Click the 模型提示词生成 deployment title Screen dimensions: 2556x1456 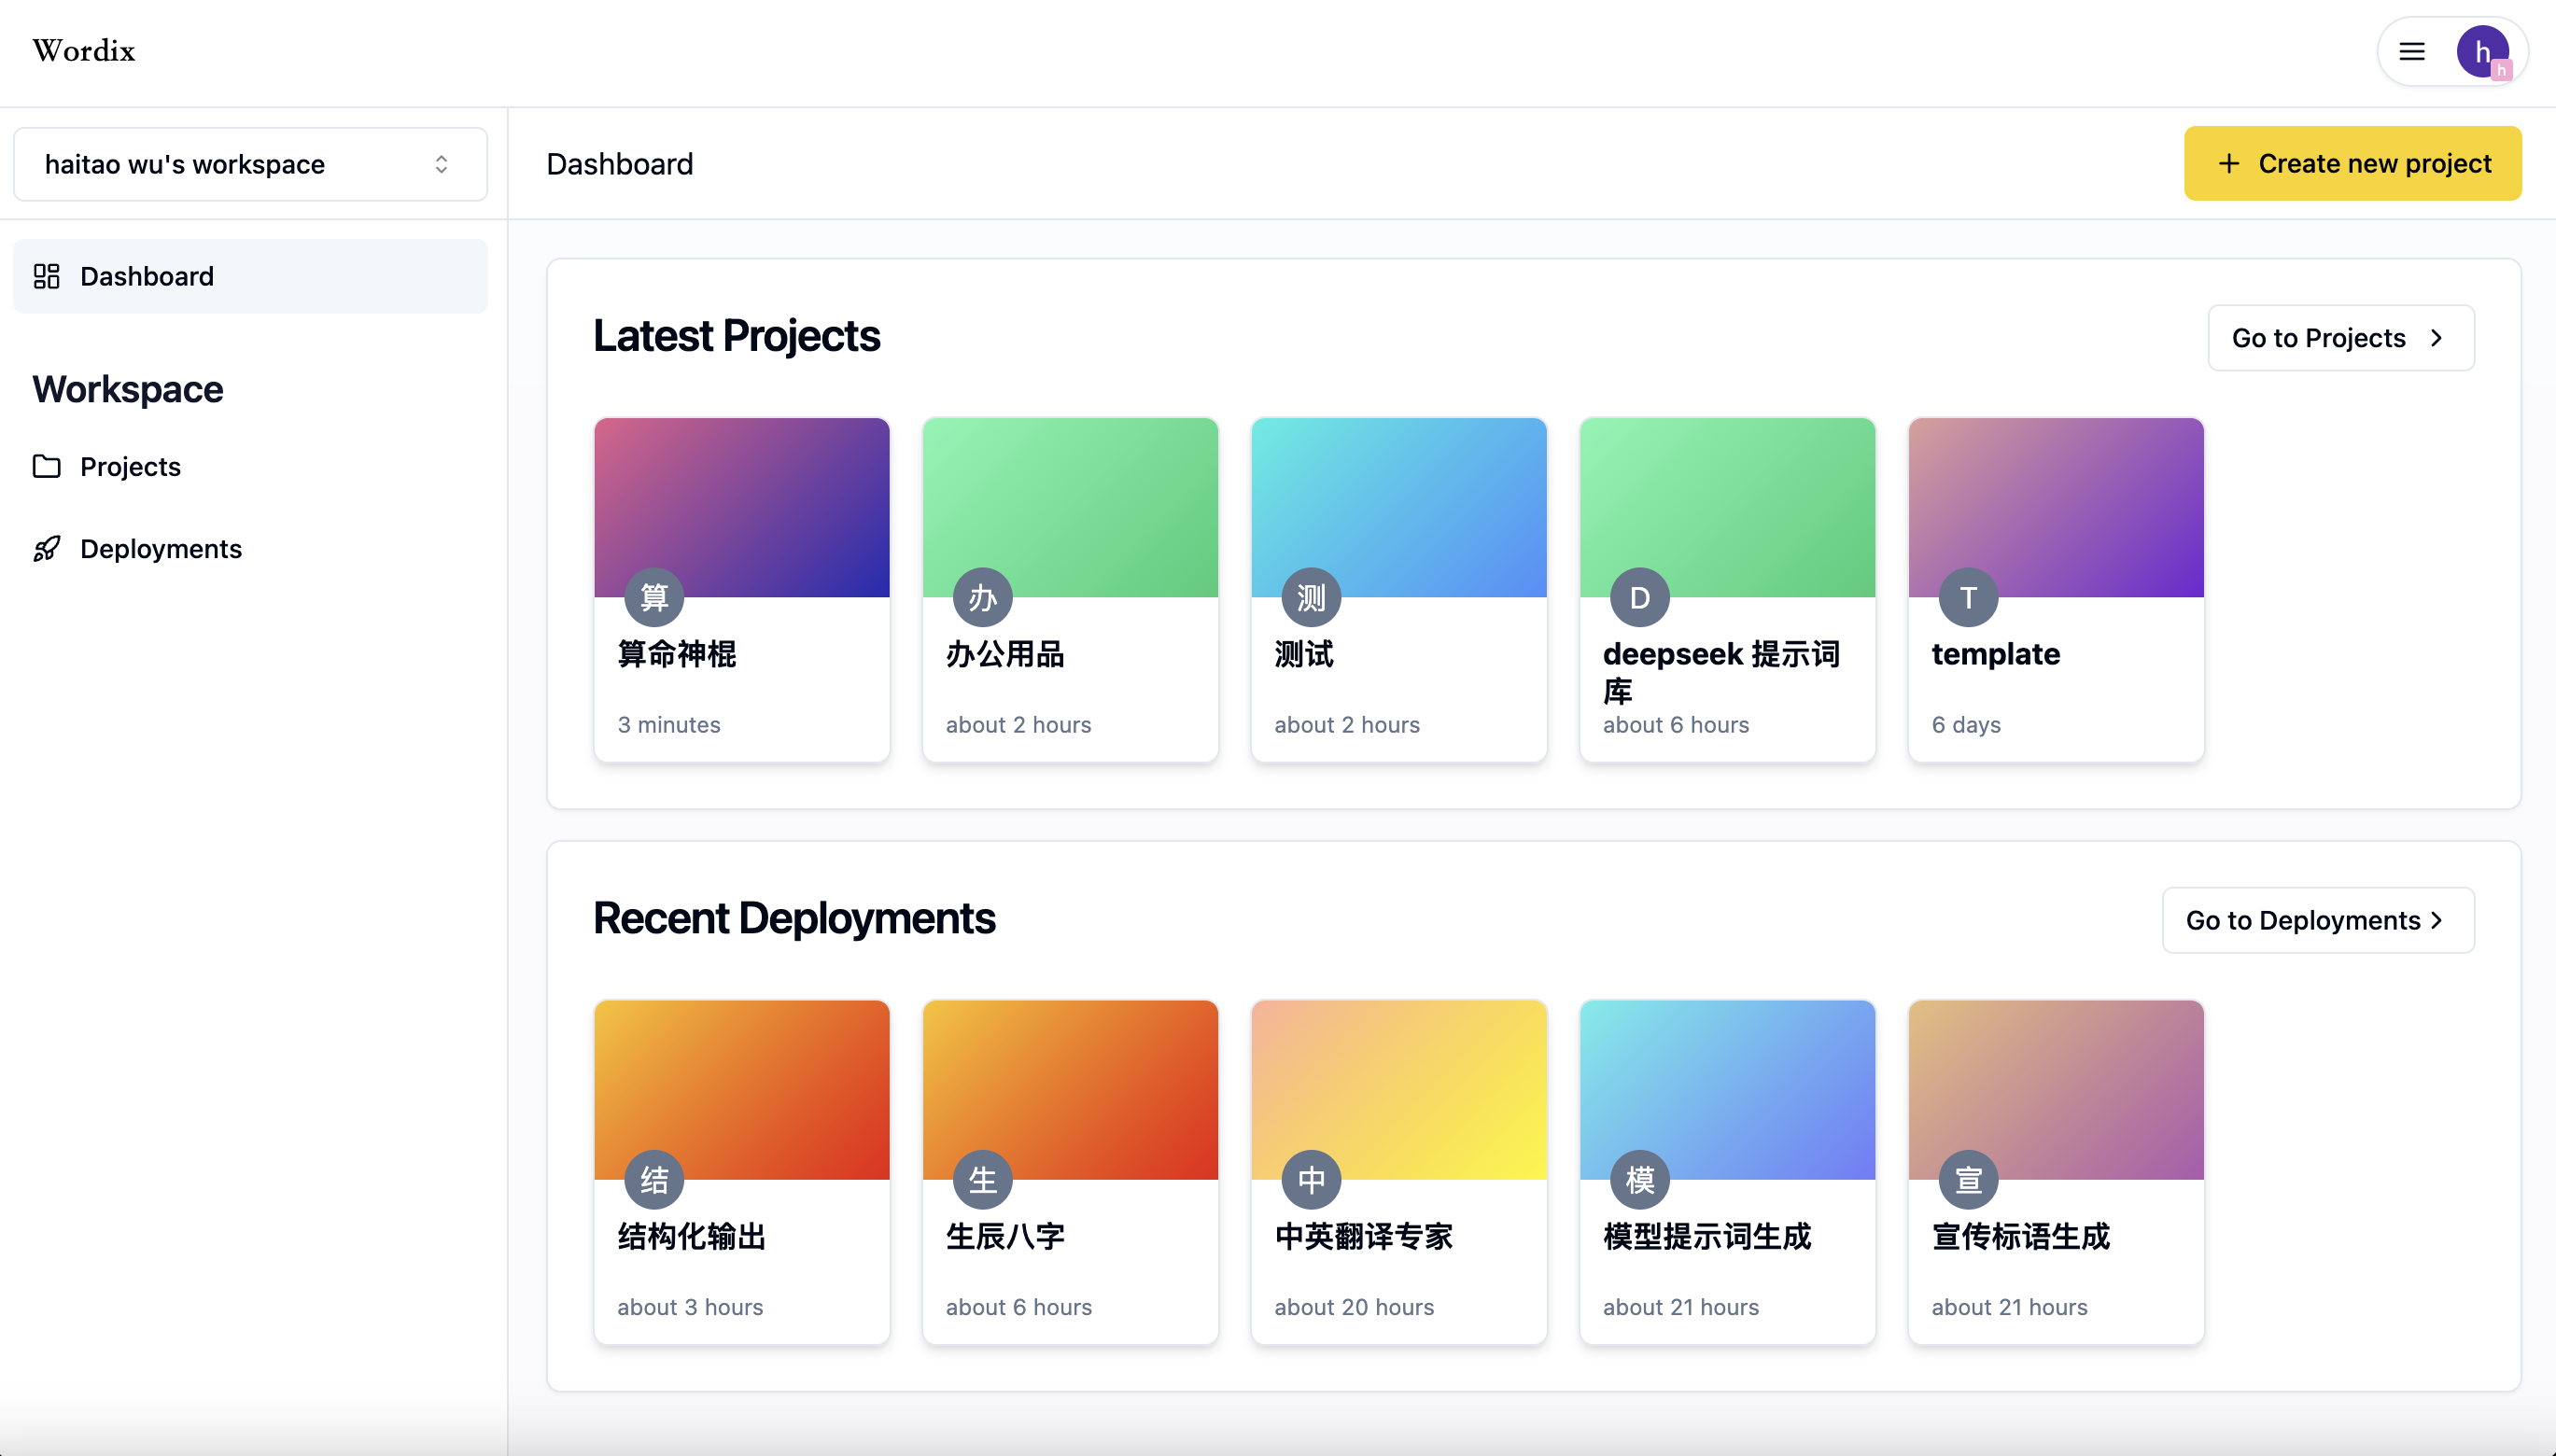(1707, 1237)
